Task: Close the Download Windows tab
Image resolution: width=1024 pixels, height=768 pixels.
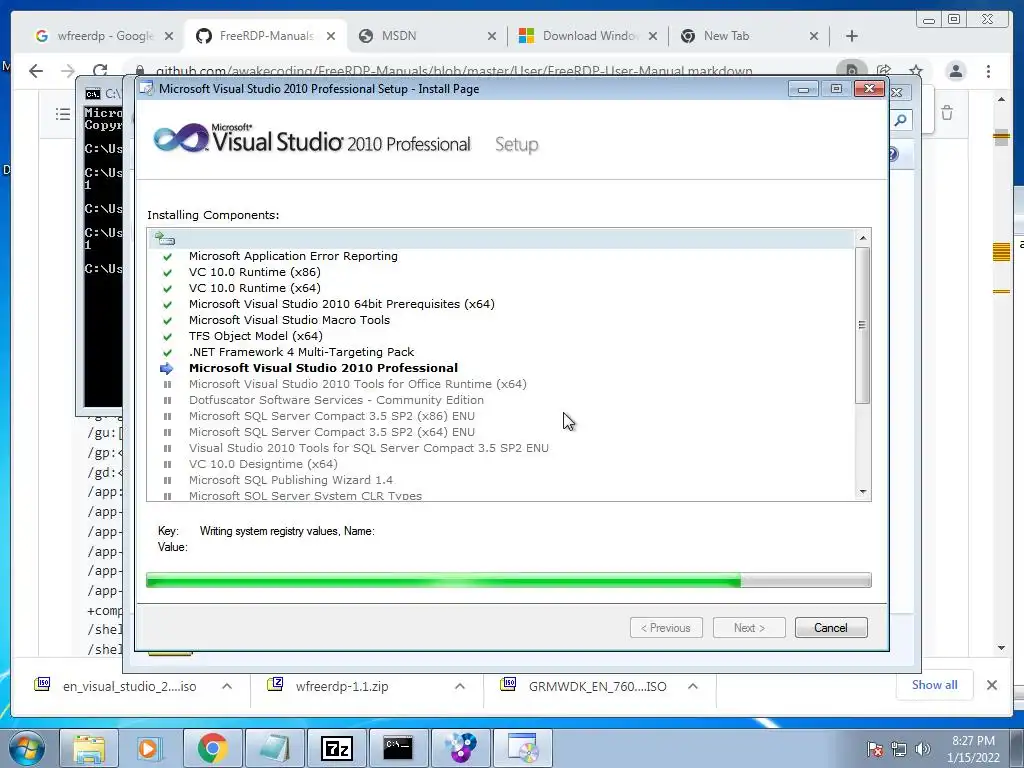Action: [x=652, y=36]
